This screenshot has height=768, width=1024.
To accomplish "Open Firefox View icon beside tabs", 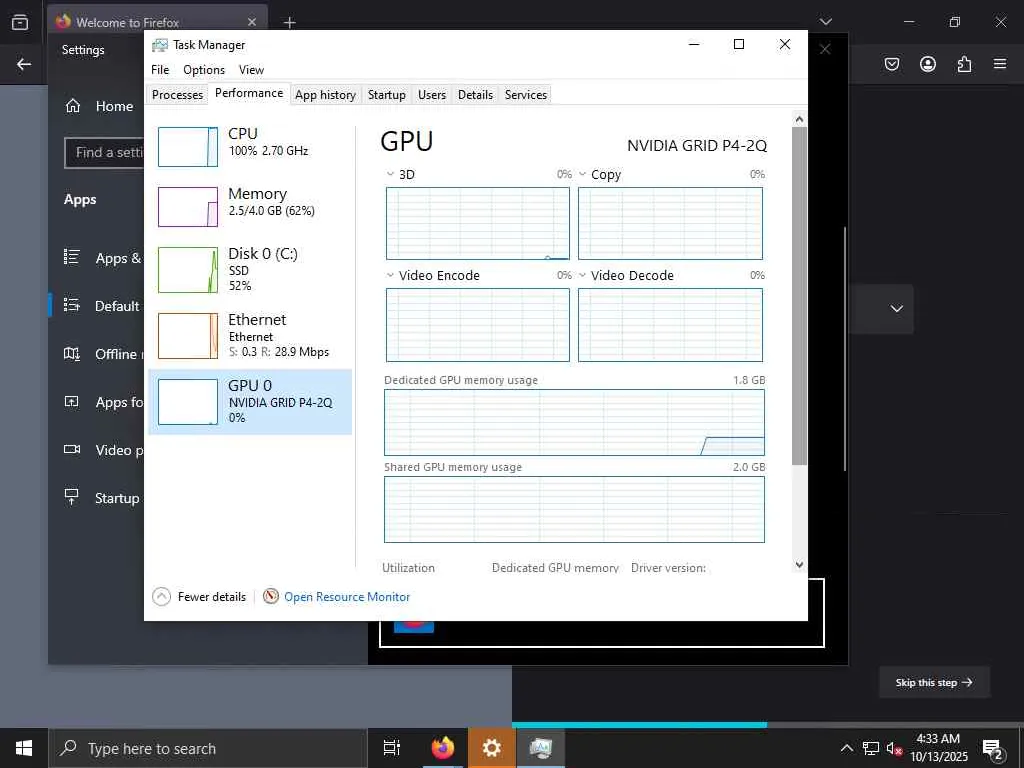I will 20,22.
